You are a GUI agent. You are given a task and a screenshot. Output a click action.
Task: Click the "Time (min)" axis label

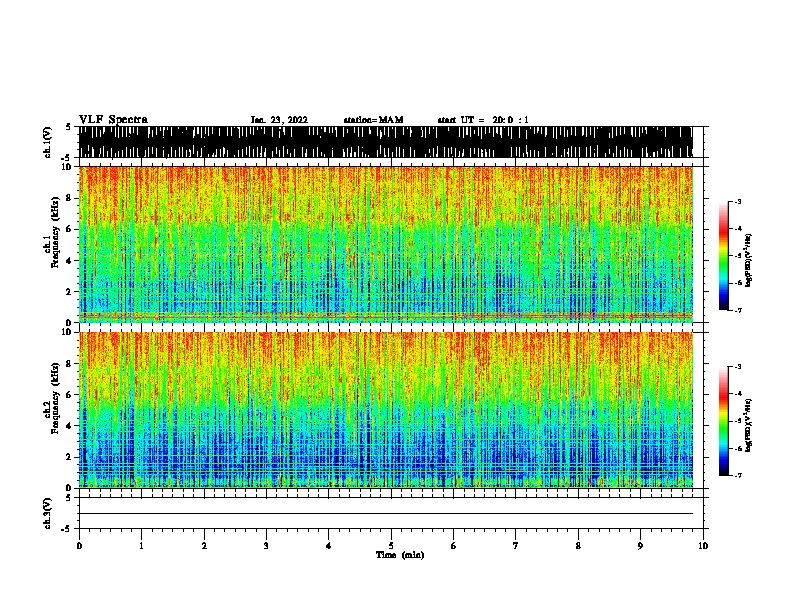[x=400, y=555]
